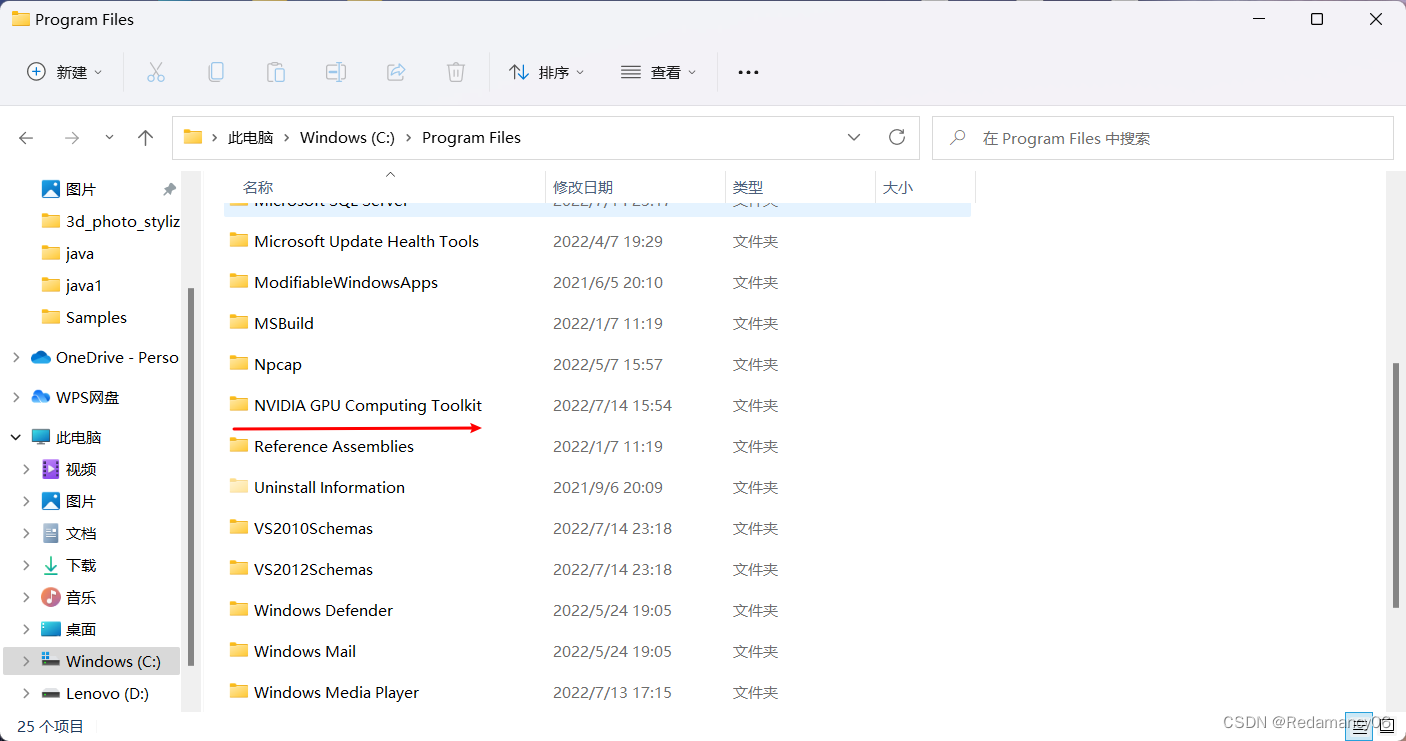This screenshot has width=1406, height=741.
Task: Click the navigation pane scrollbar
Action: 190,477
